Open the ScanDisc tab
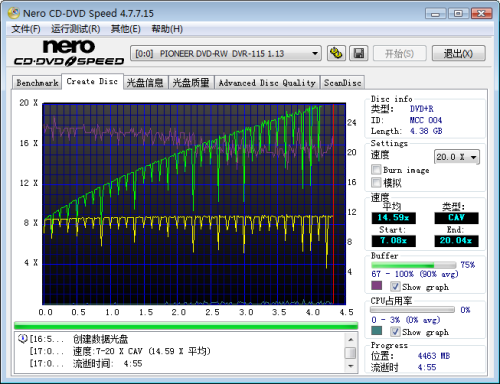Screen dimensions: 500x384 pyautogui.click(x=342, y=83)
